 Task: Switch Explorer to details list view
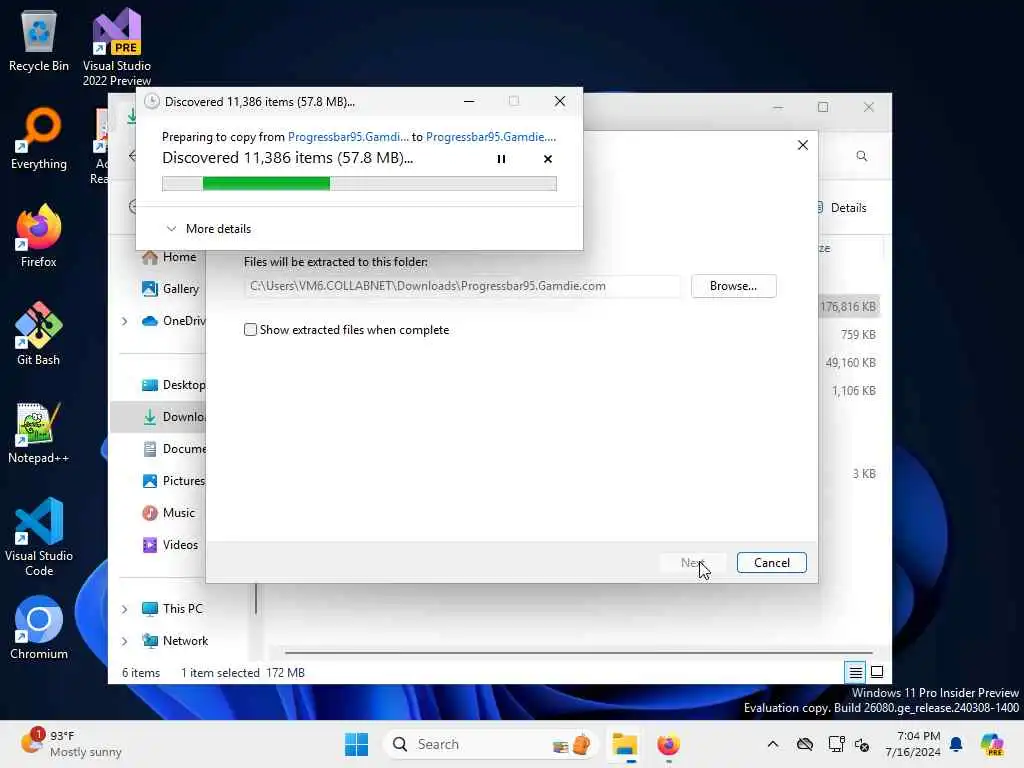855,672
